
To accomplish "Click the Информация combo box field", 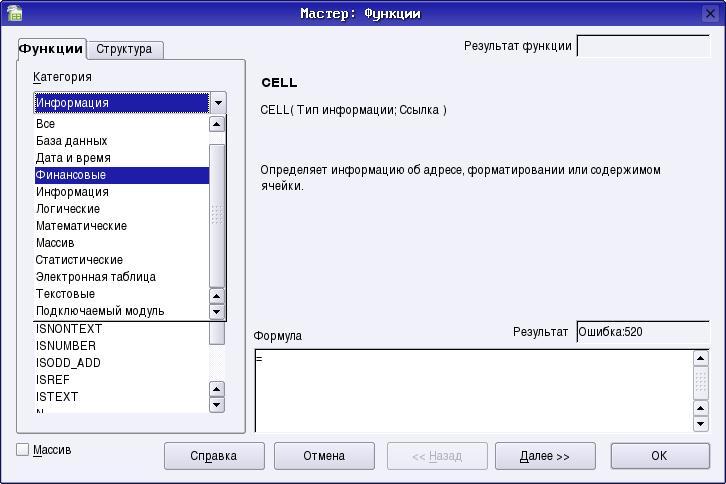I will pyautogui.click(x=122, y=103).
